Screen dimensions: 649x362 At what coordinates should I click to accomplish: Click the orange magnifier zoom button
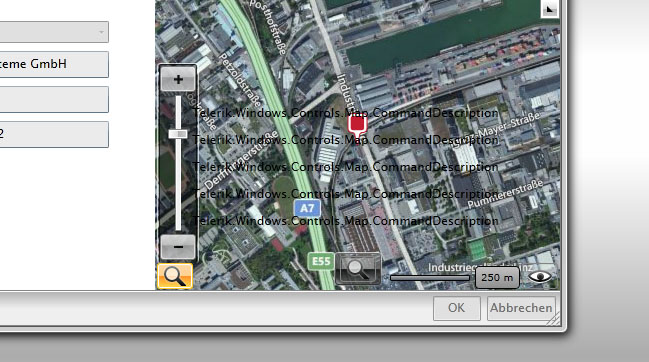pos(175,276)
